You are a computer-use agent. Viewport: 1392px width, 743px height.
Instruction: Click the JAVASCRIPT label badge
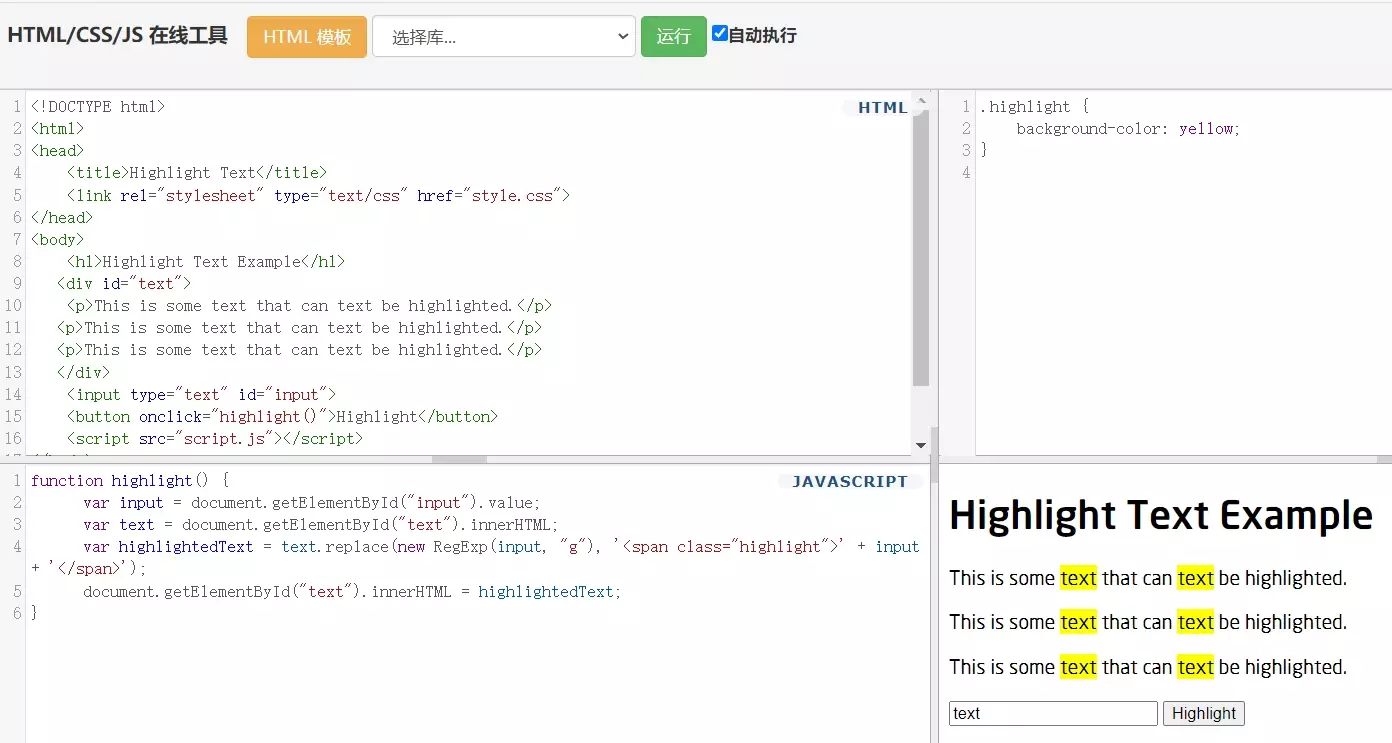point(850,481)
